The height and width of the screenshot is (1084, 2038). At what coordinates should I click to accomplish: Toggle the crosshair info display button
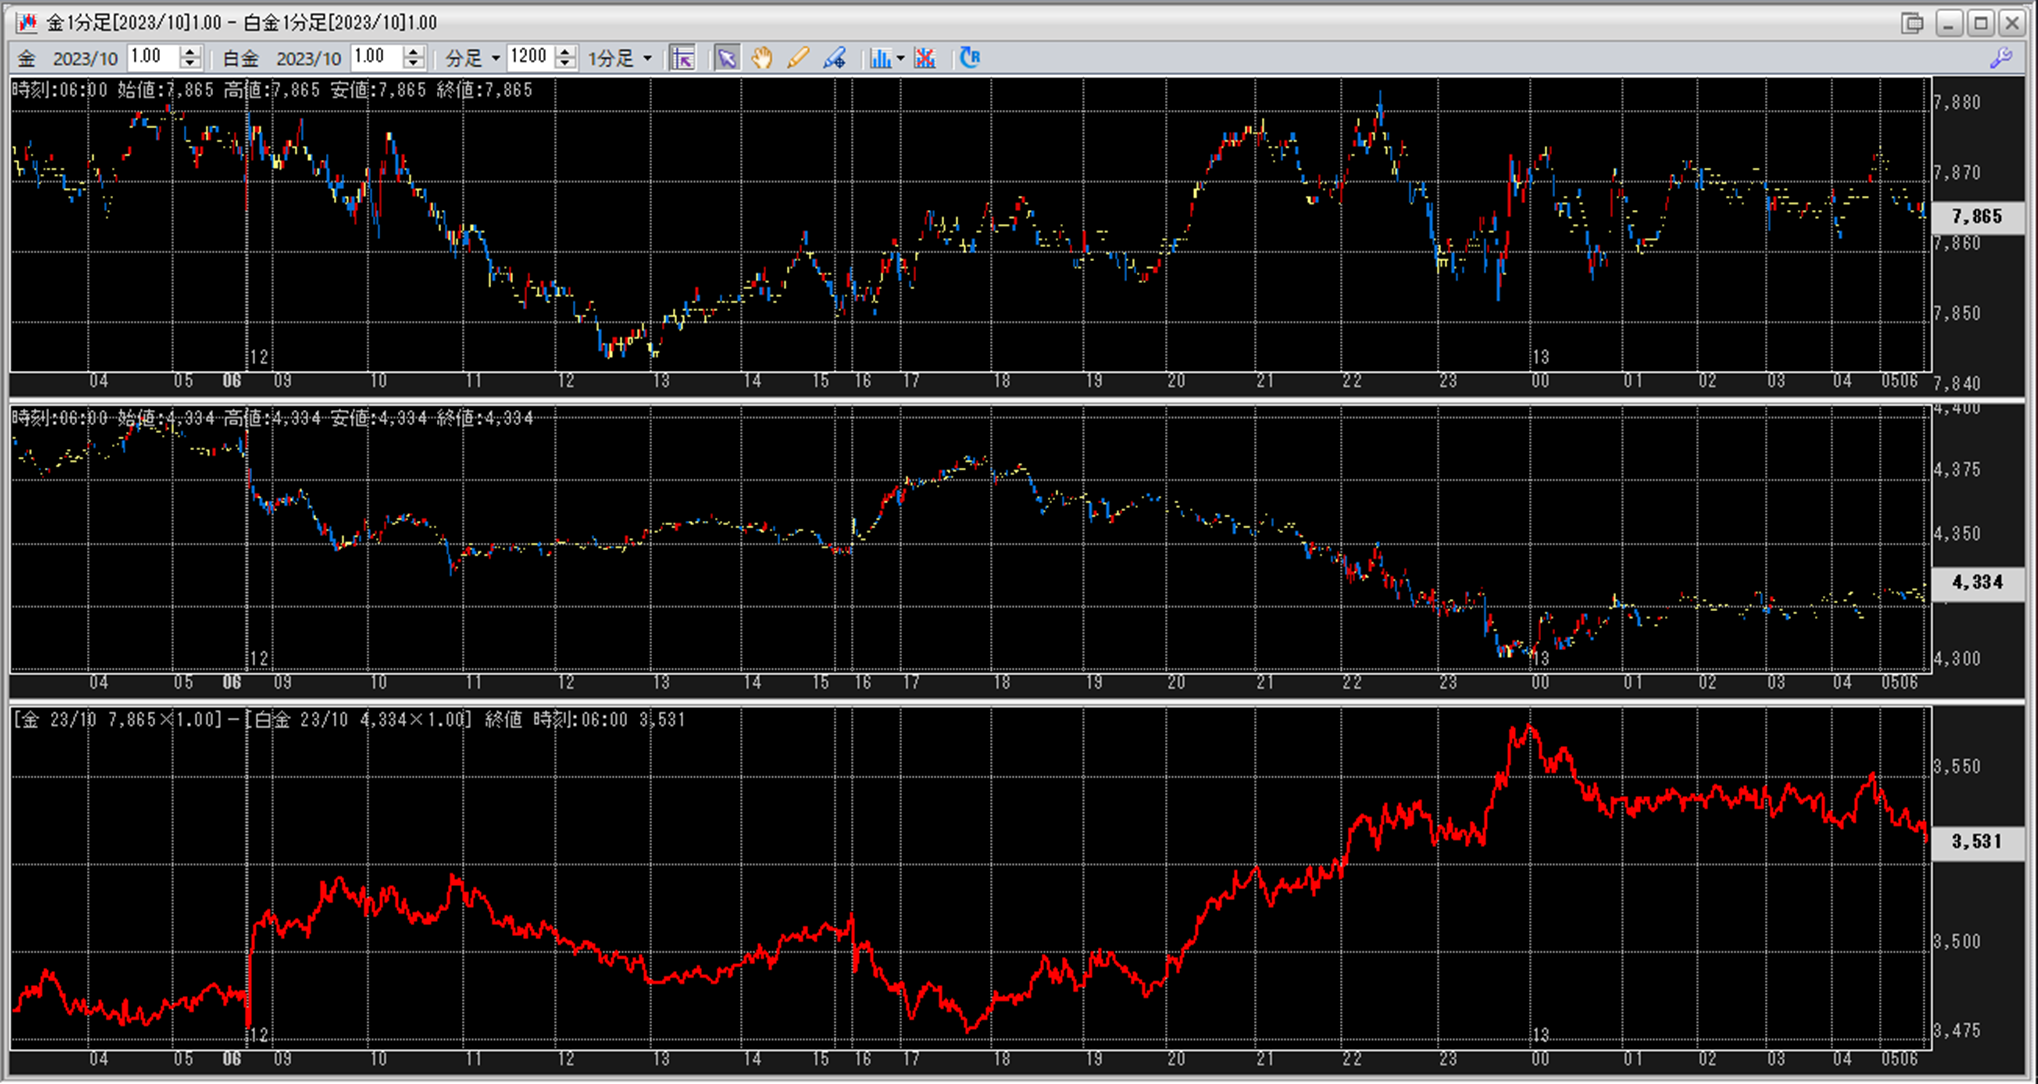[x=683, y=58]
